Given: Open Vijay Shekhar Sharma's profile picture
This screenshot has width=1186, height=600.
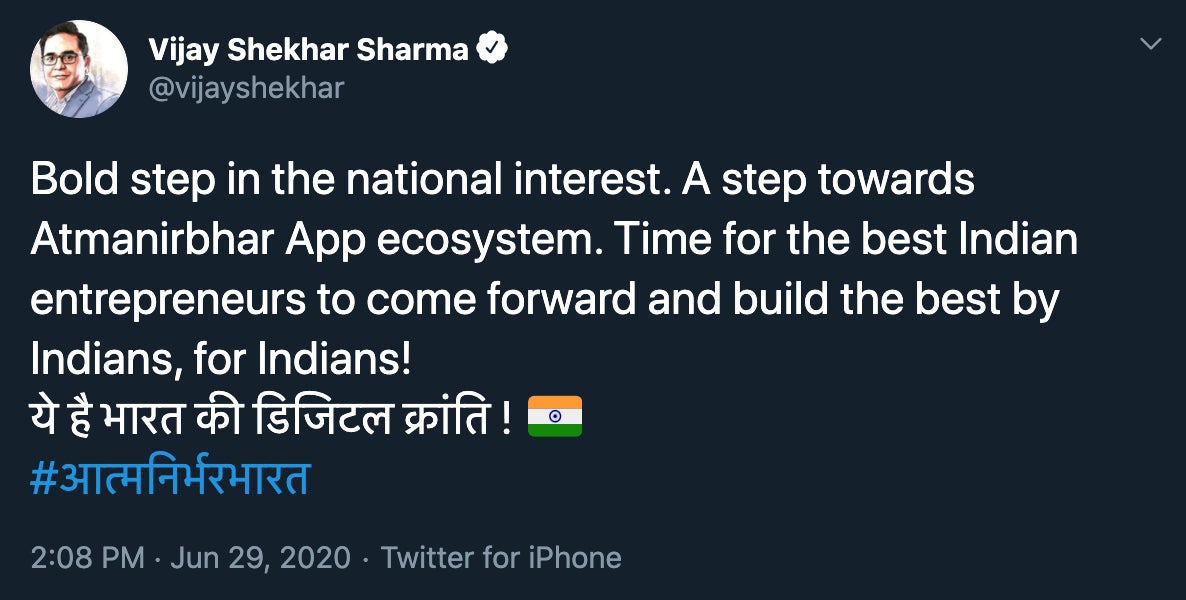Looking at the screenshot, I should pyautogui.click(x=79, y=69).
